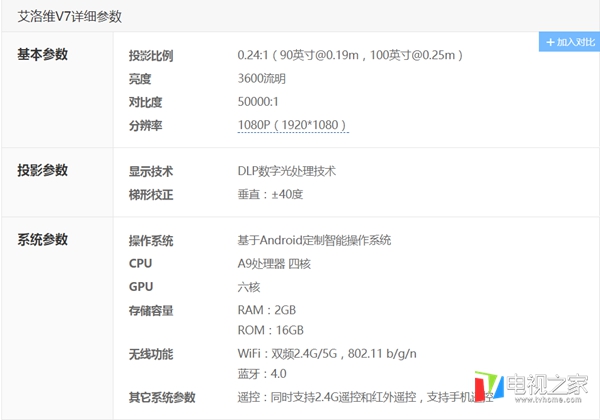Click the 蓝牙：4.0 value

pos(262,374)
